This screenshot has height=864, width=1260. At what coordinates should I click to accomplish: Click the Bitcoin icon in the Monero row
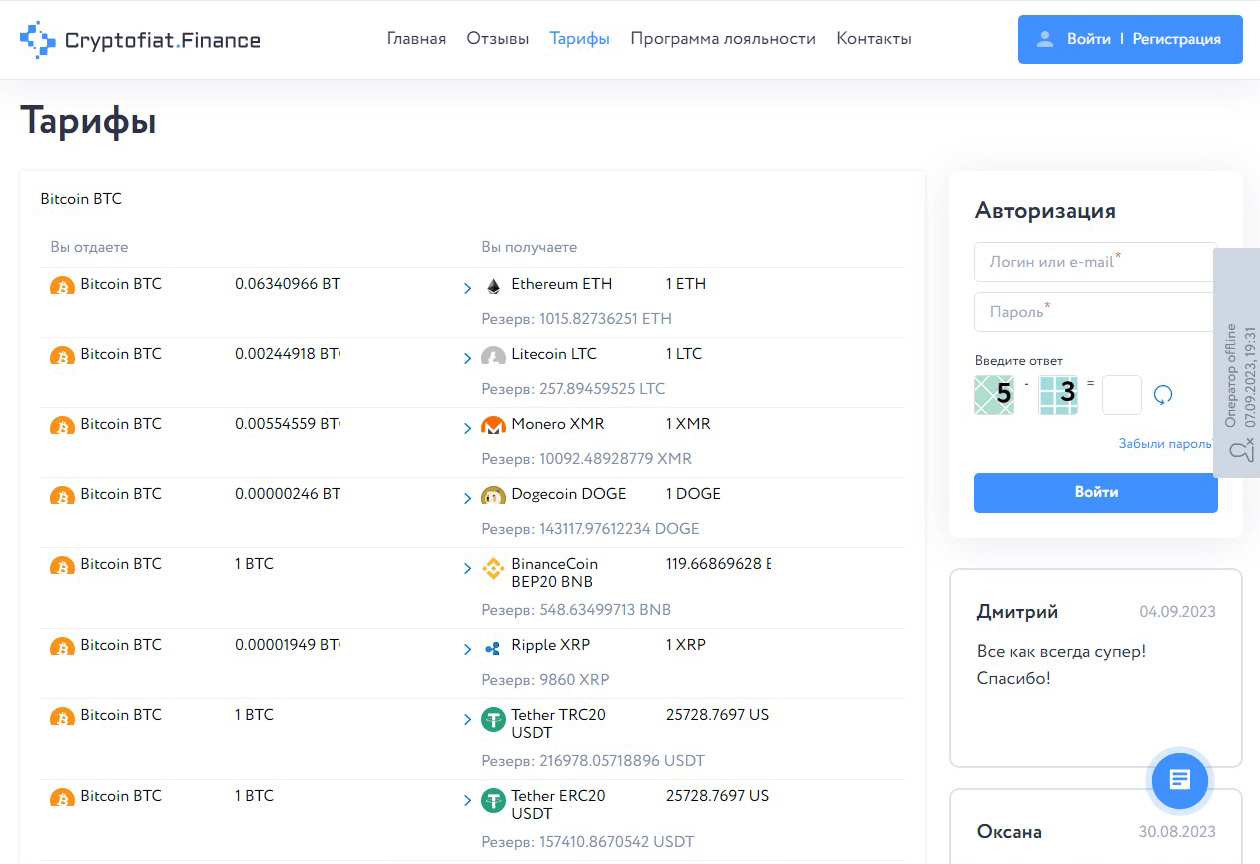62,425
